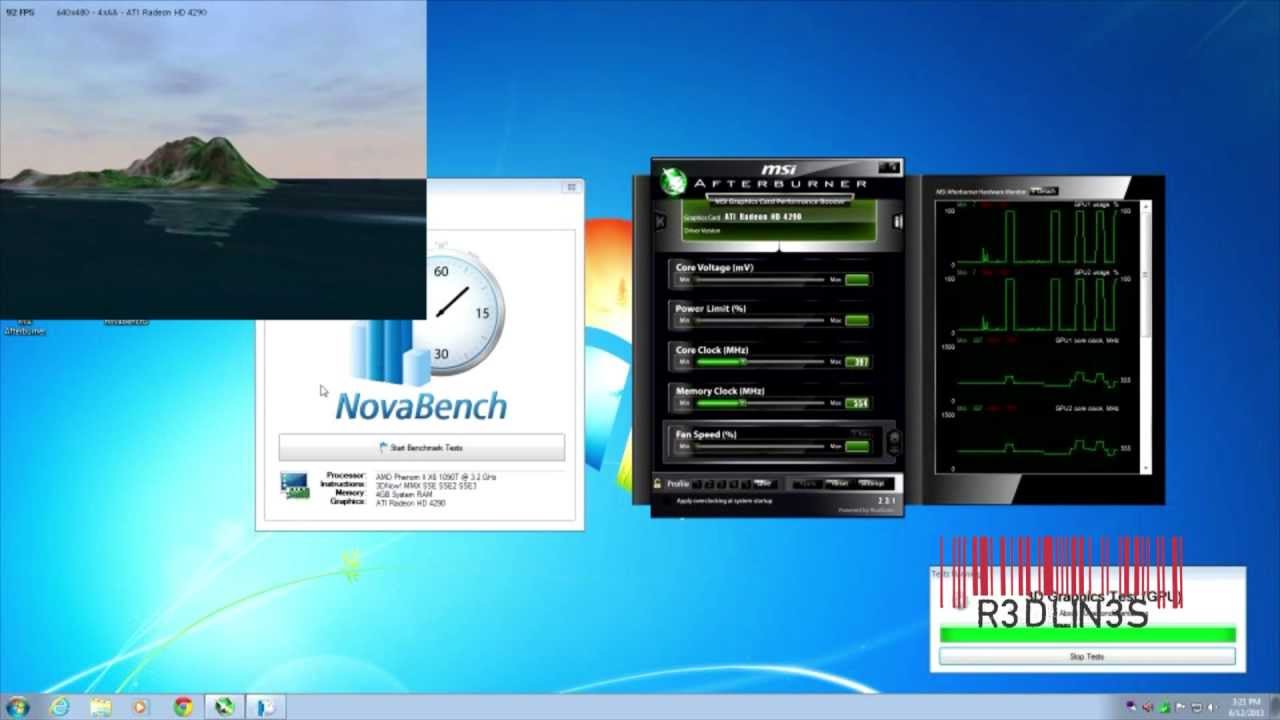
Task: Click the Memory Clock value box
Action: [x=857, y=403]
